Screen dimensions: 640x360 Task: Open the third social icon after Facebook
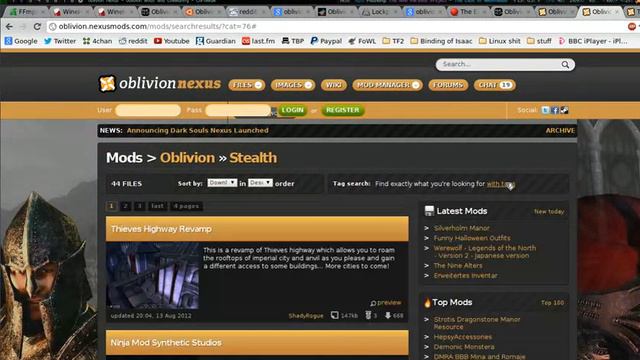tap(564, 110)
